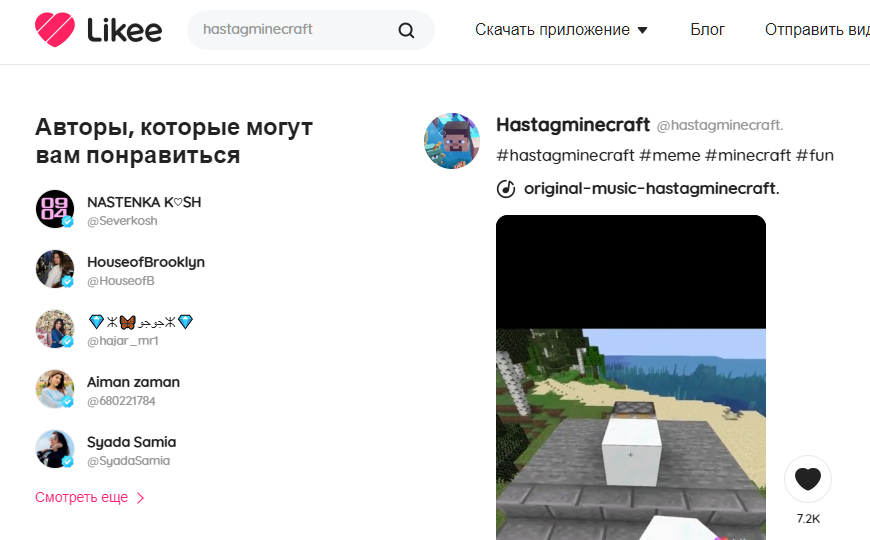Viewport: 870px width, 540px height.
Task: Click HouseofBrooklyn author name
Action: click(x=146, y=262)
